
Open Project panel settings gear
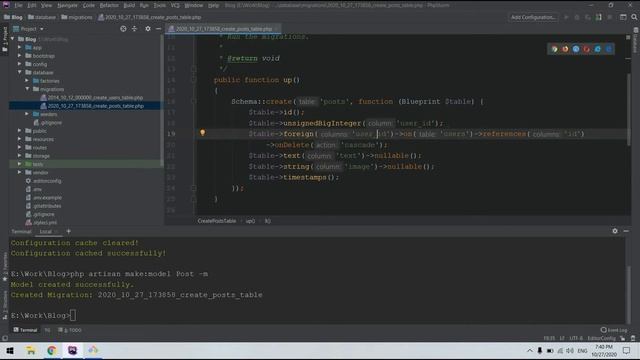148,29
